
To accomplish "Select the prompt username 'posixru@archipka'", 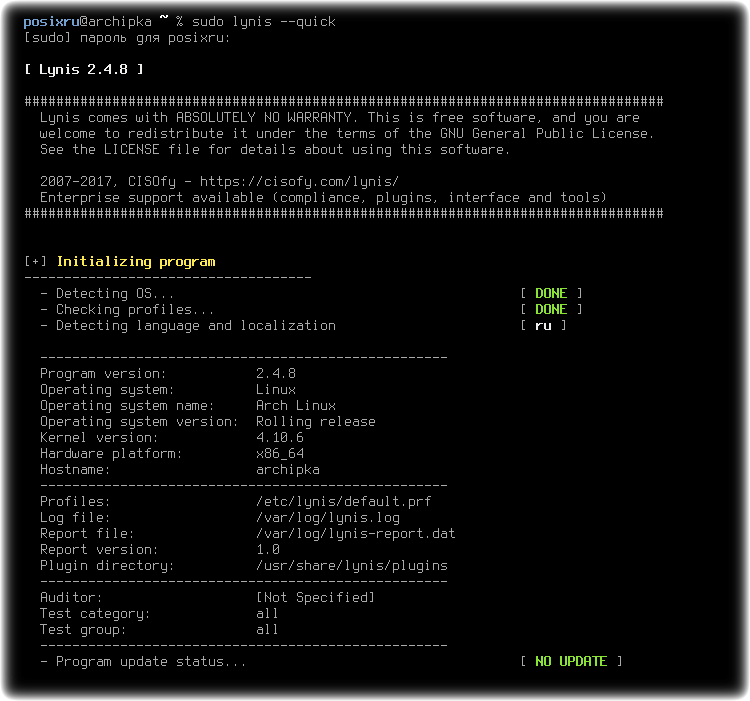I will click(x=88, y=22).
